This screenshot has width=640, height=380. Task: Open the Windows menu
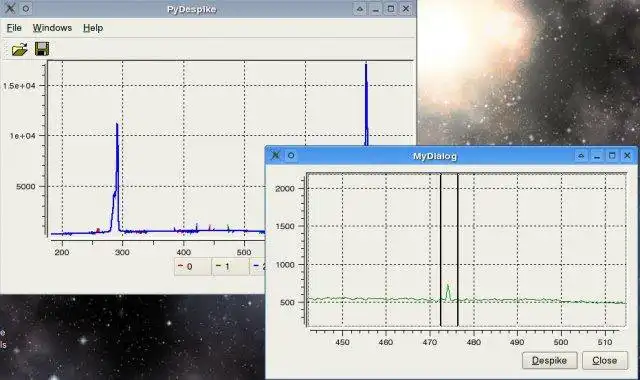pyautogui.click(x=52, y=28)
